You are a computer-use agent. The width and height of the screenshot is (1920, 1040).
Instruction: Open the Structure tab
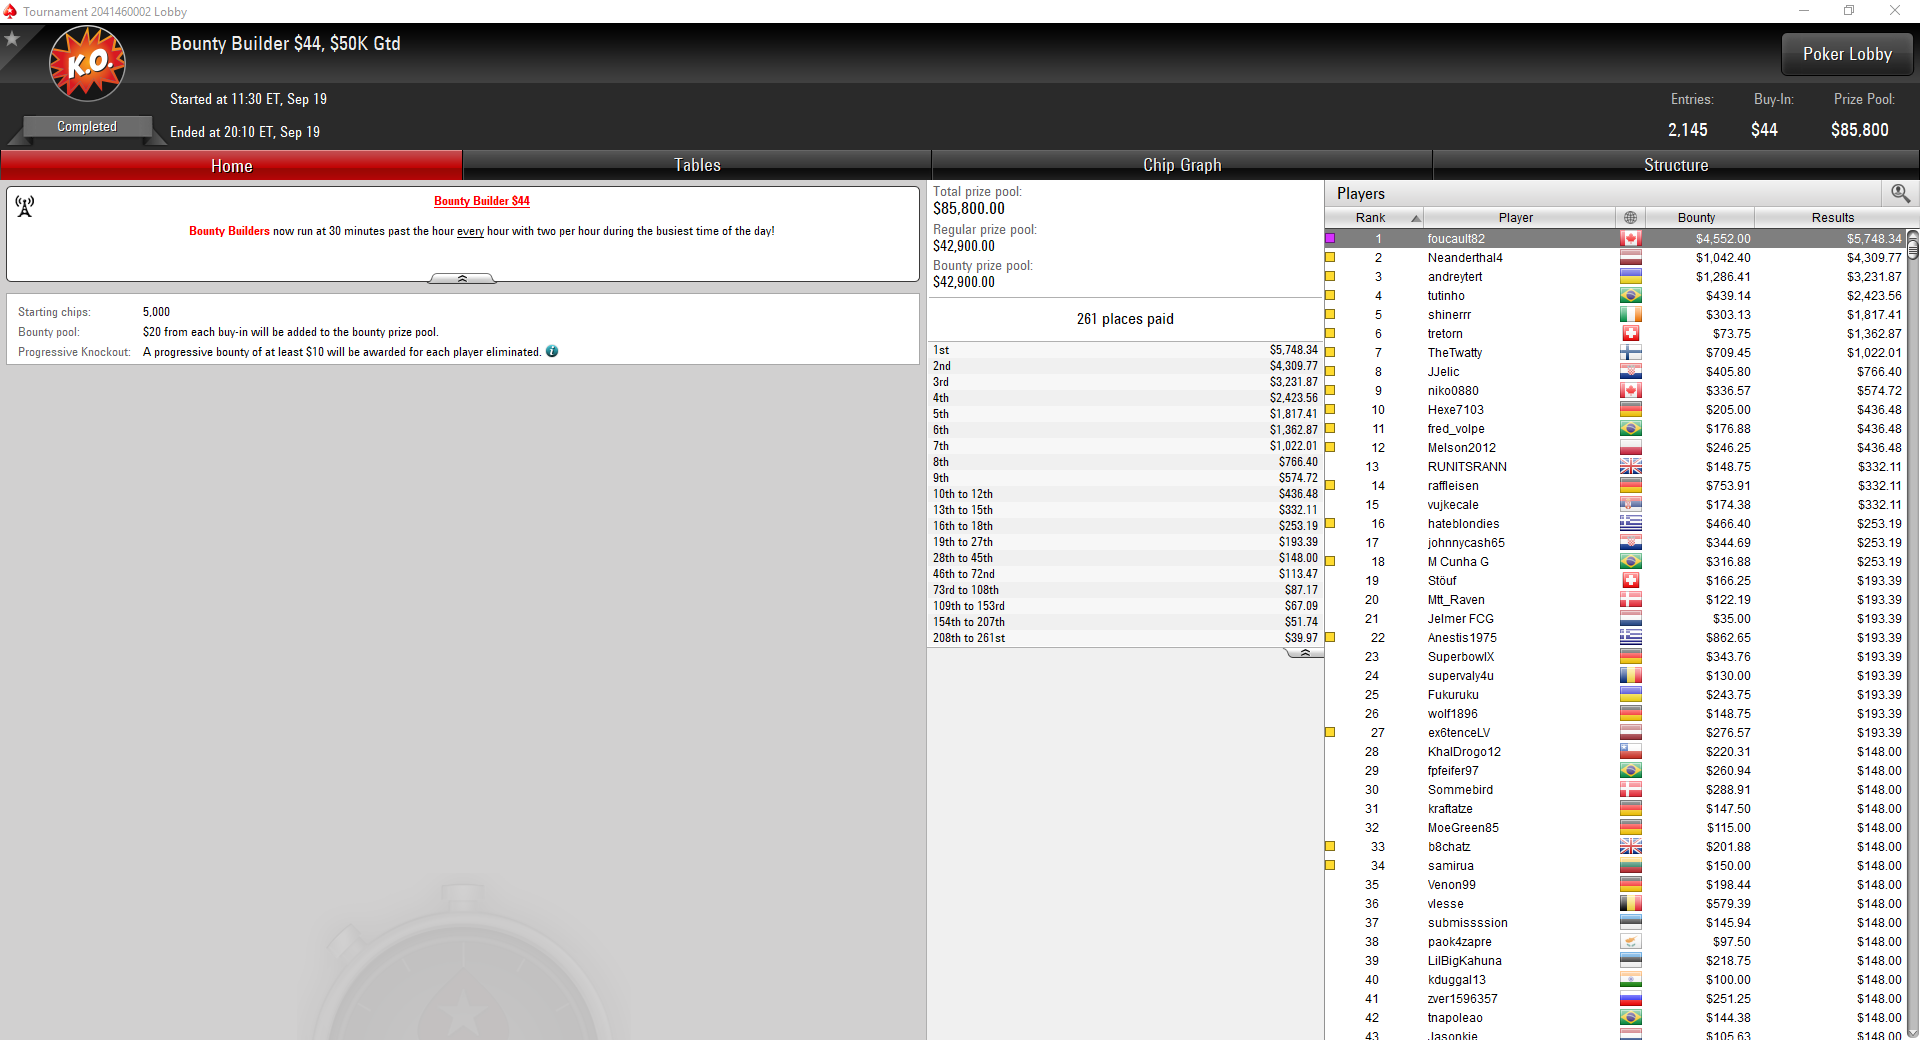(1676, 165)
